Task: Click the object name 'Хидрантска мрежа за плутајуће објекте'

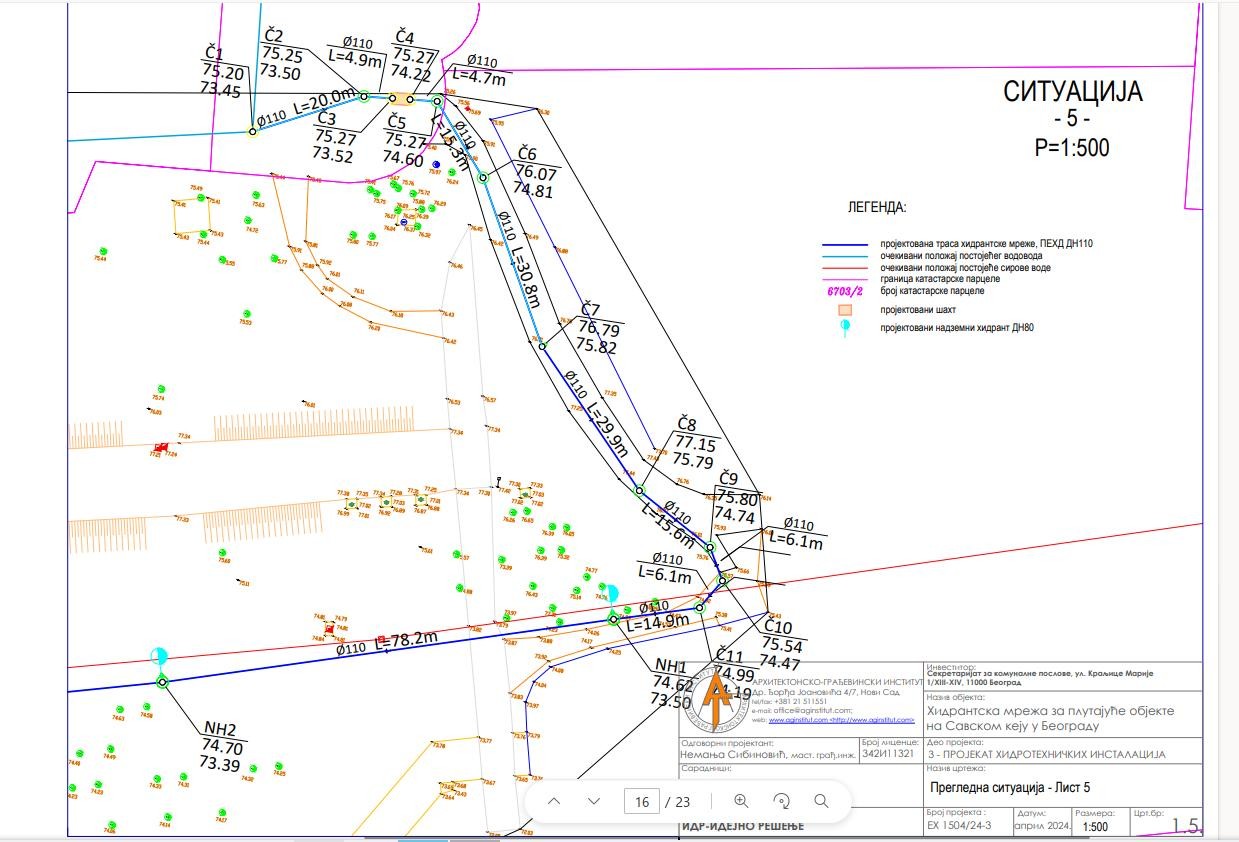Action: coord(1050,711)
